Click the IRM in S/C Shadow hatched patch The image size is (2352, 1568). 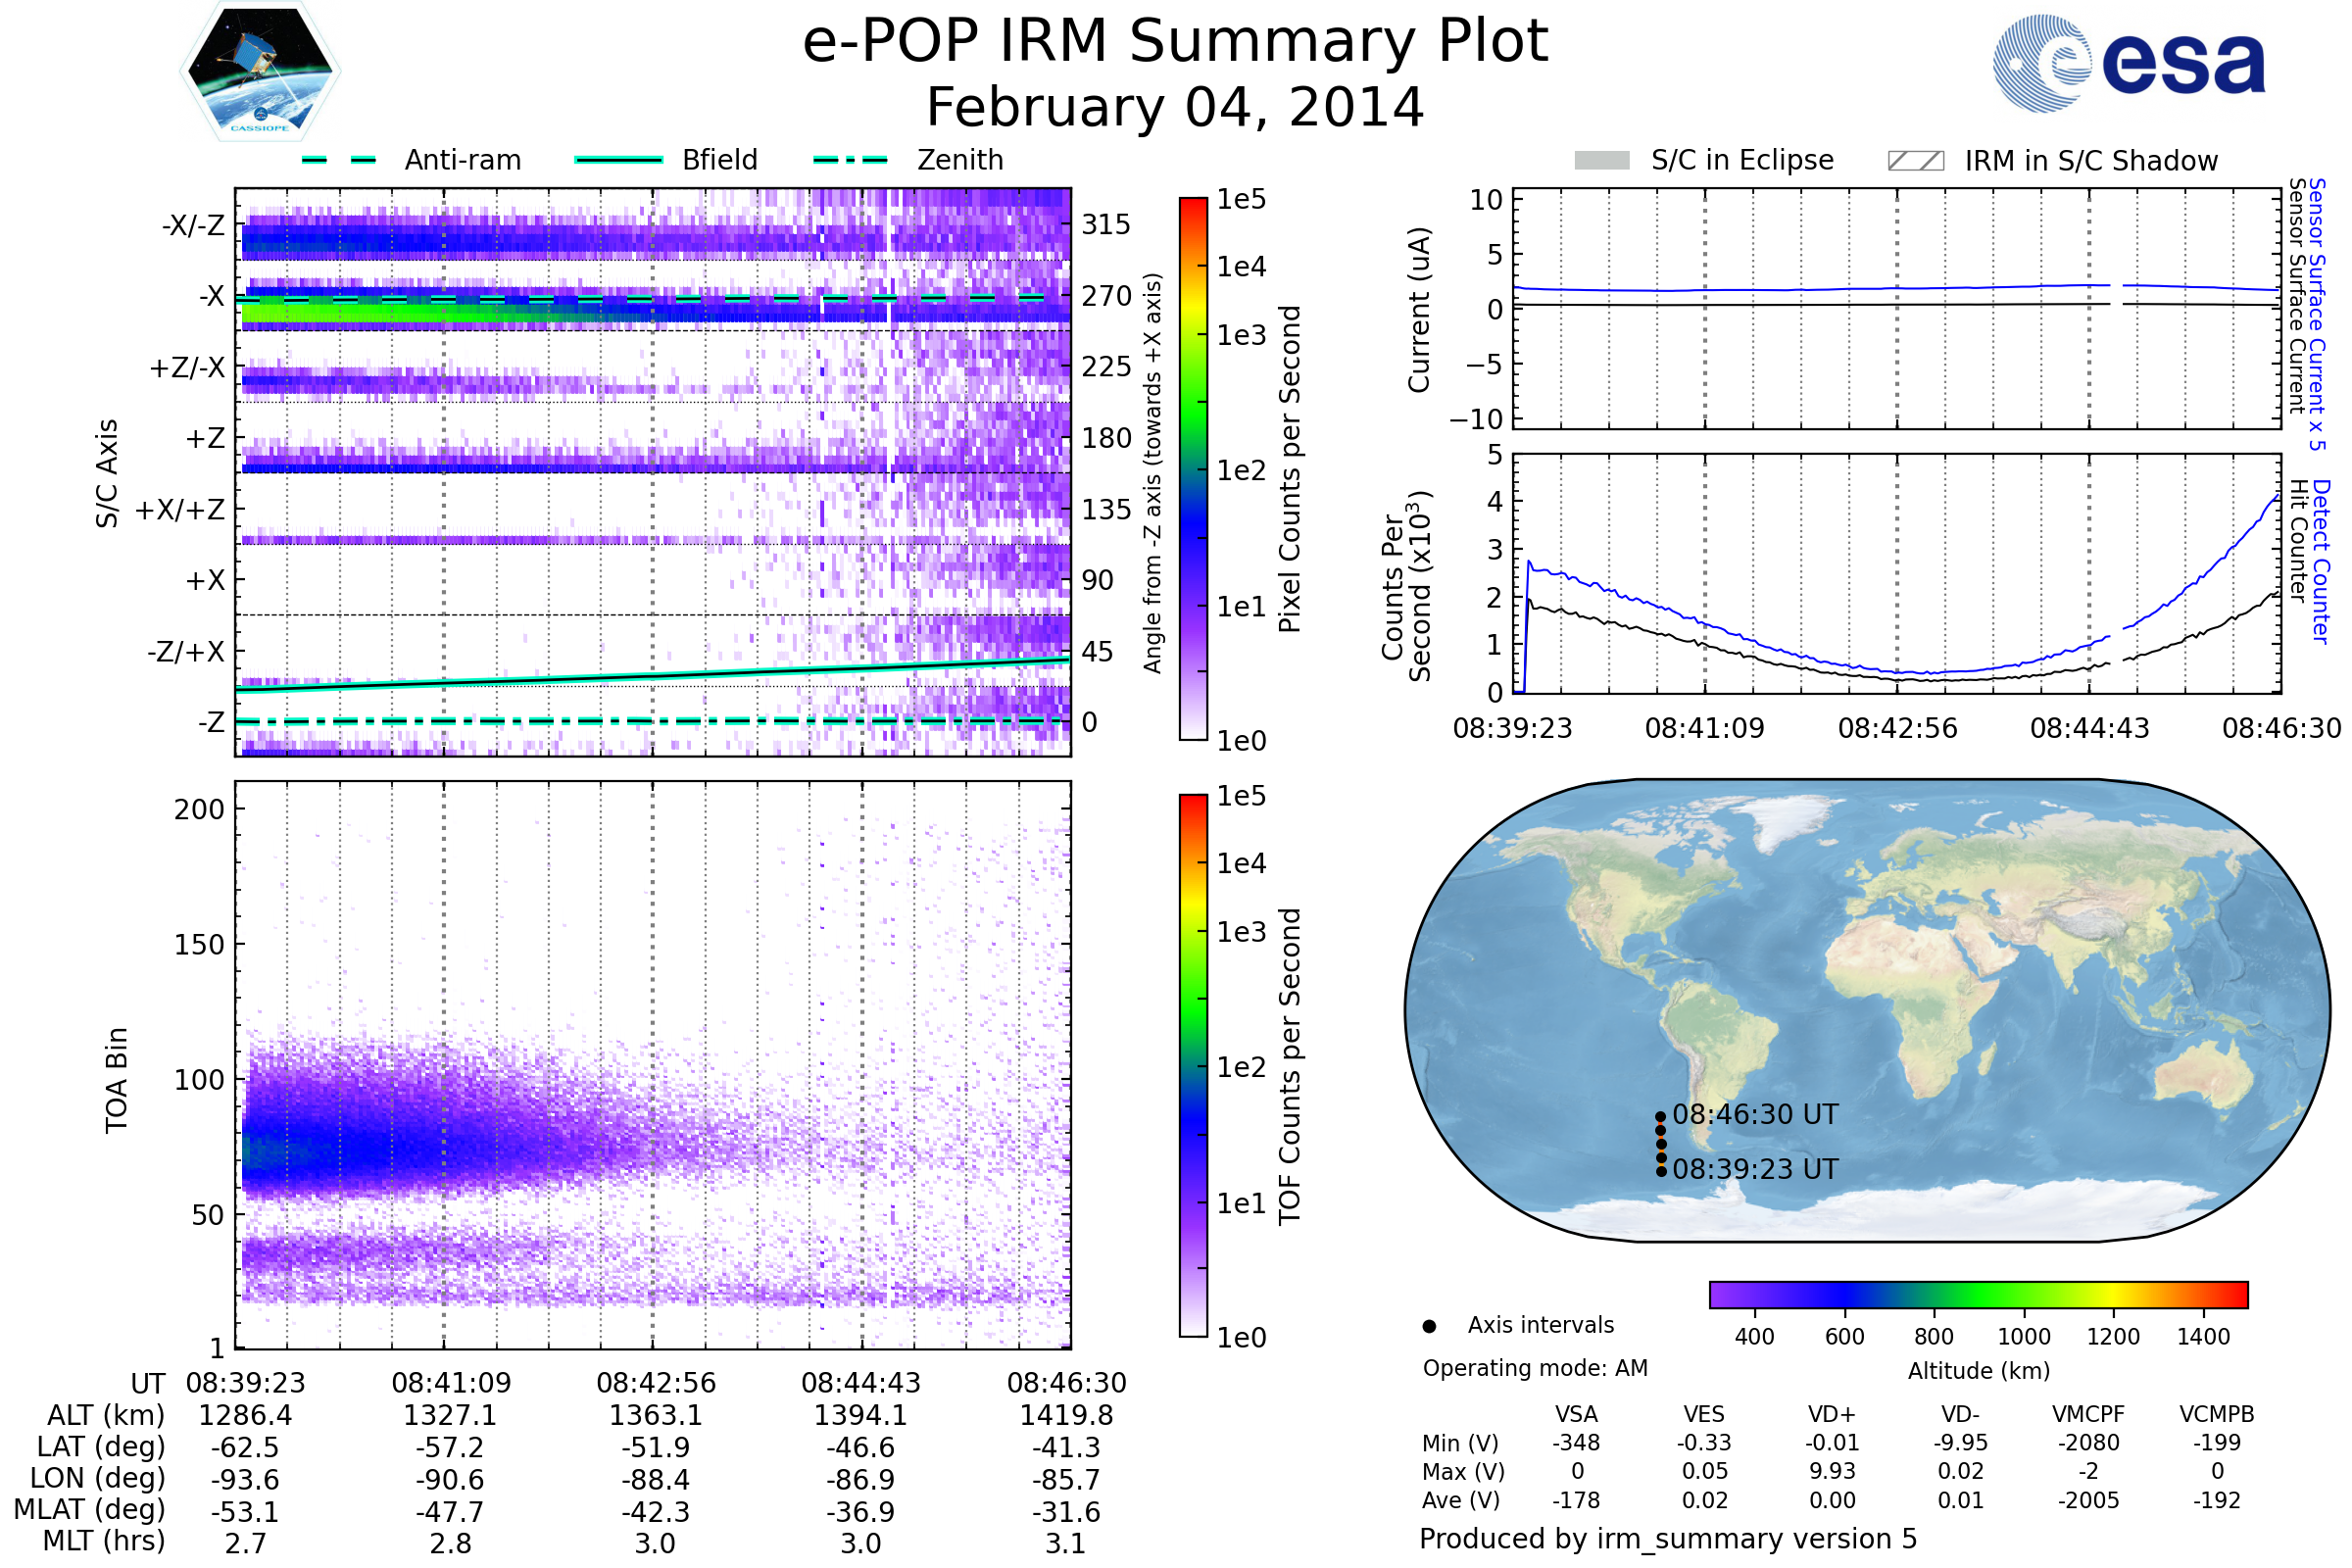1915,161
